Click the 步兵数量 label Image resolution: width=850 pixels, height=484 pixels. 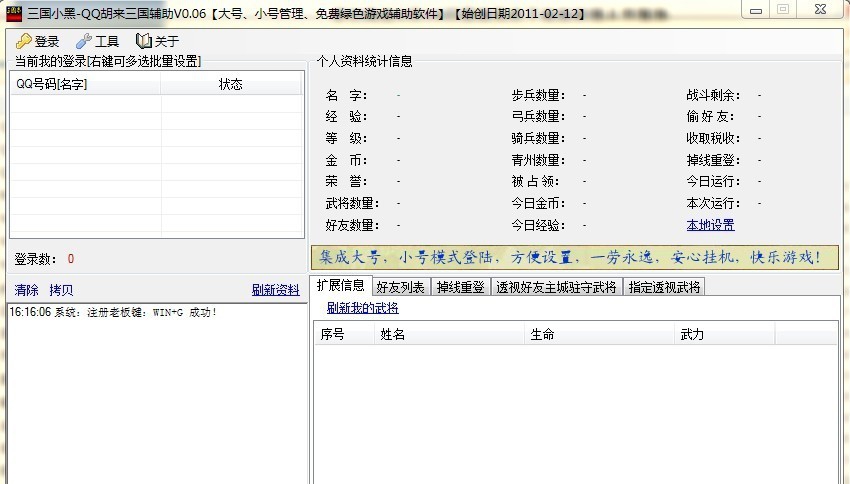point(538,95)
